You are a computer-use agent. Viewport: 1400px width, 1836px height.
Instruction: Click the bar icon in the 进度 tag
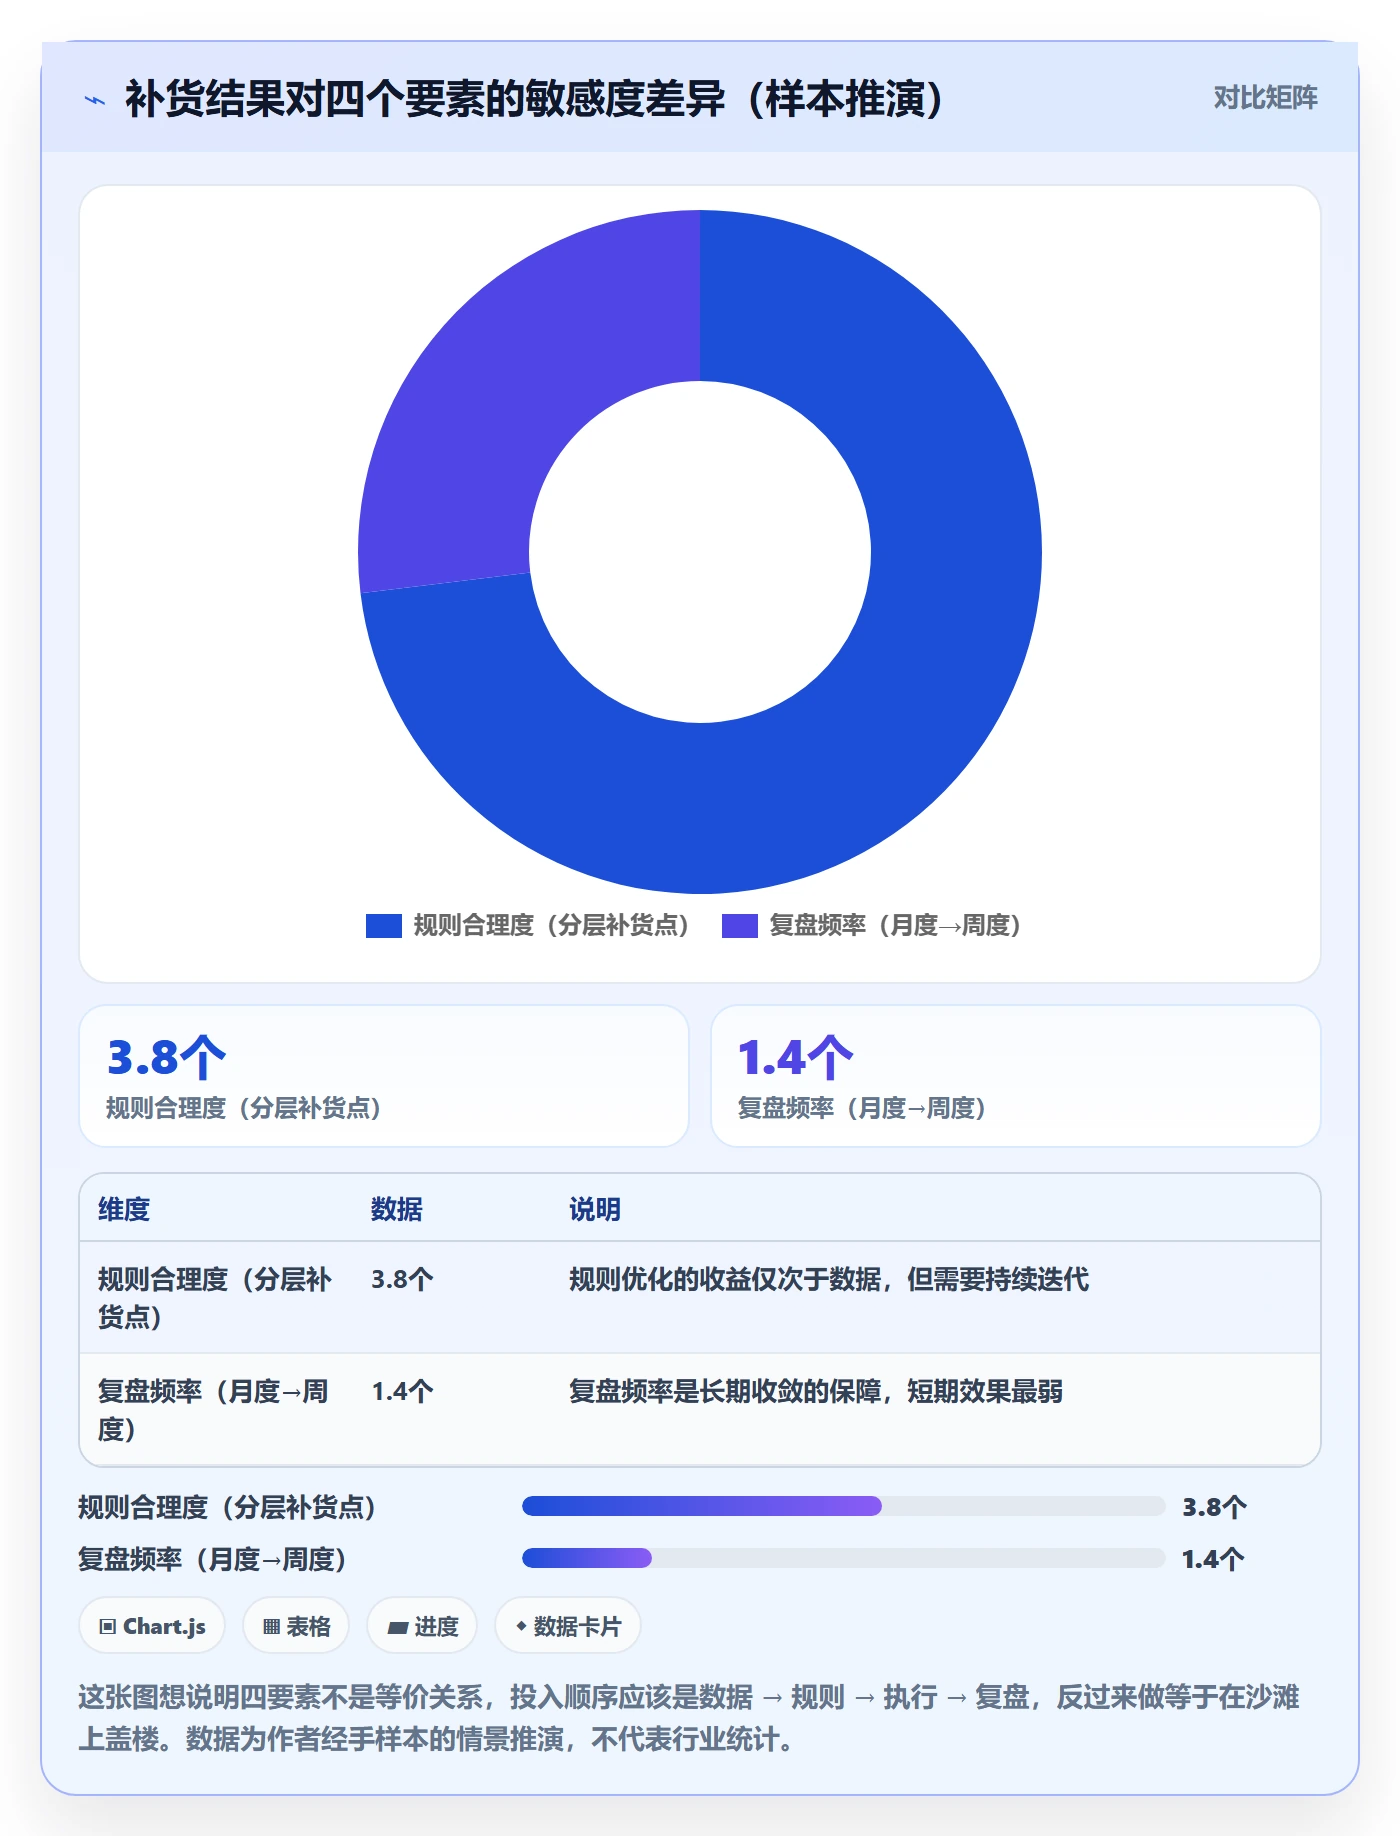pyautogui.click(x=397, y=1628)
